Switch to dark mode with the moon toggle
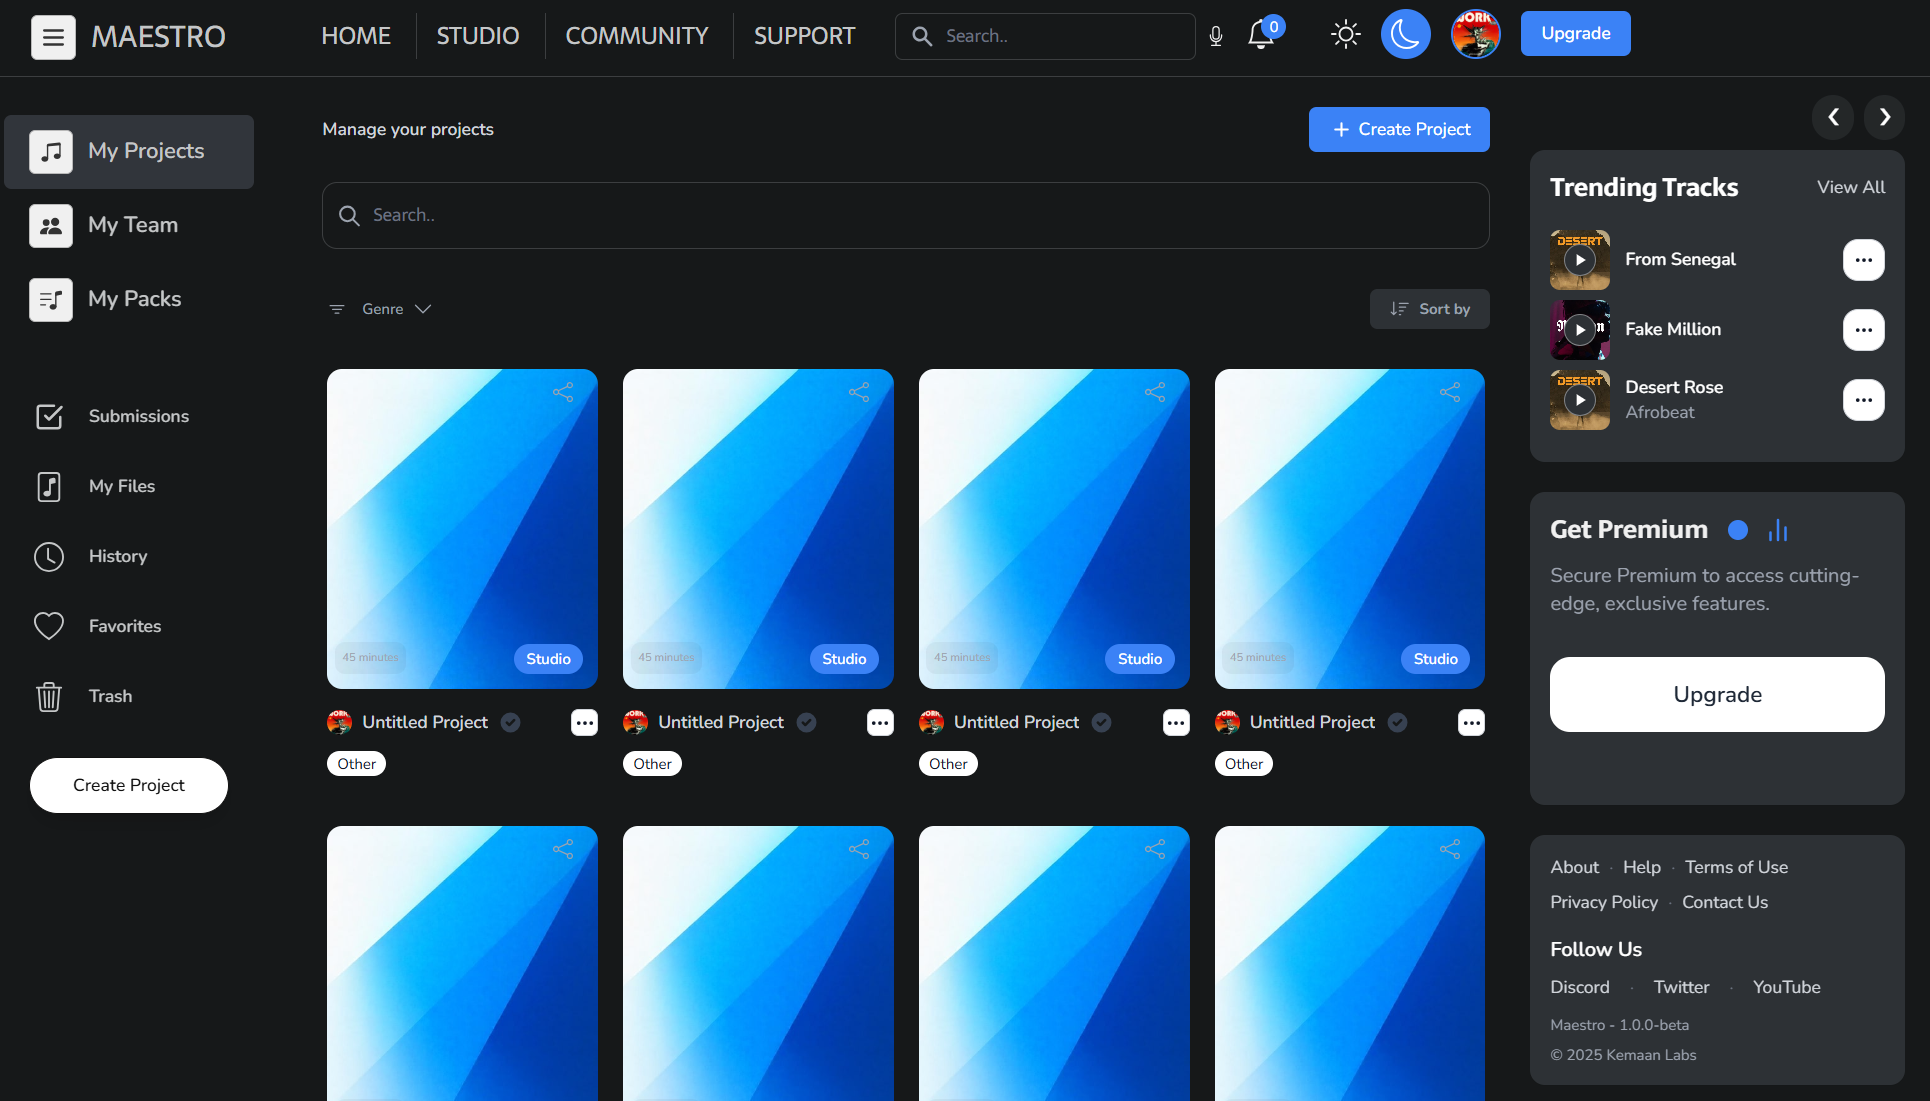Image resolution: width=1930 pixels, height=1101 pixels. click(x=1405, y=34)
